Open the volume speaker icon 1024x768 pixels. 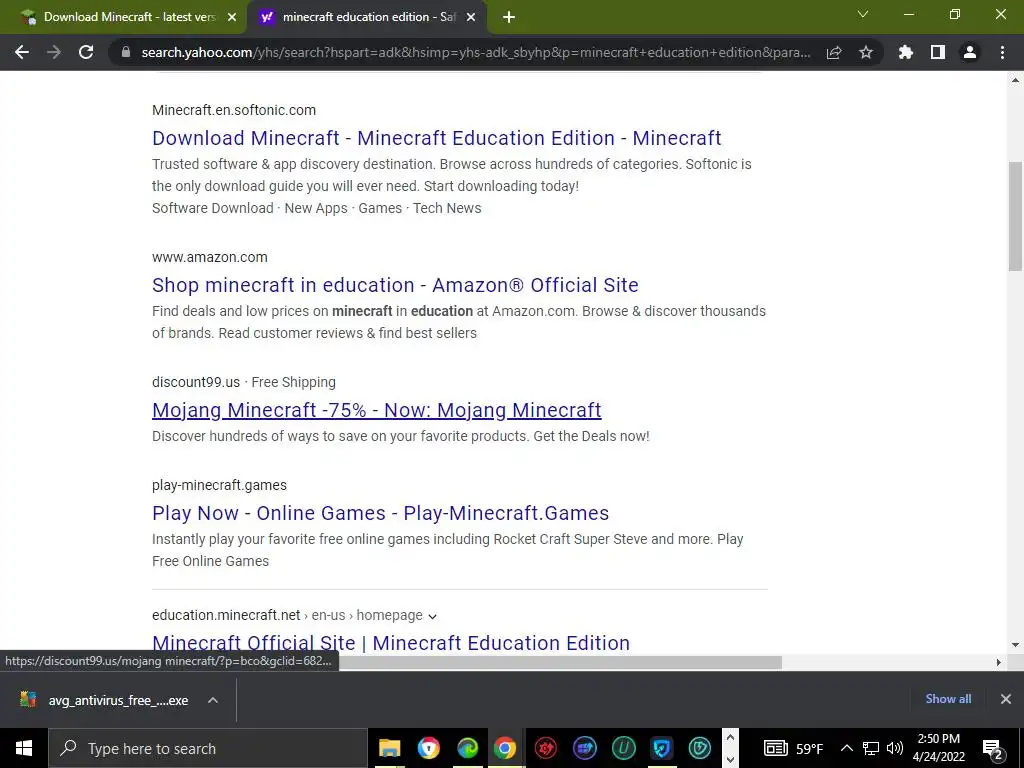(x=895, y=748)
